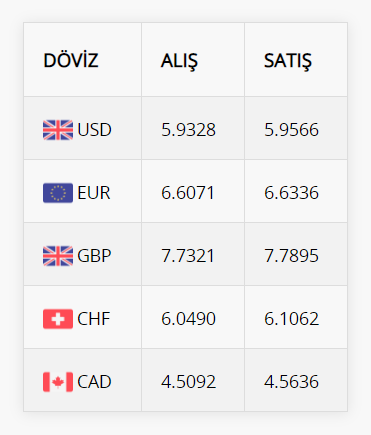
Task: Select the CHF currency label
Action: point(94,319)
